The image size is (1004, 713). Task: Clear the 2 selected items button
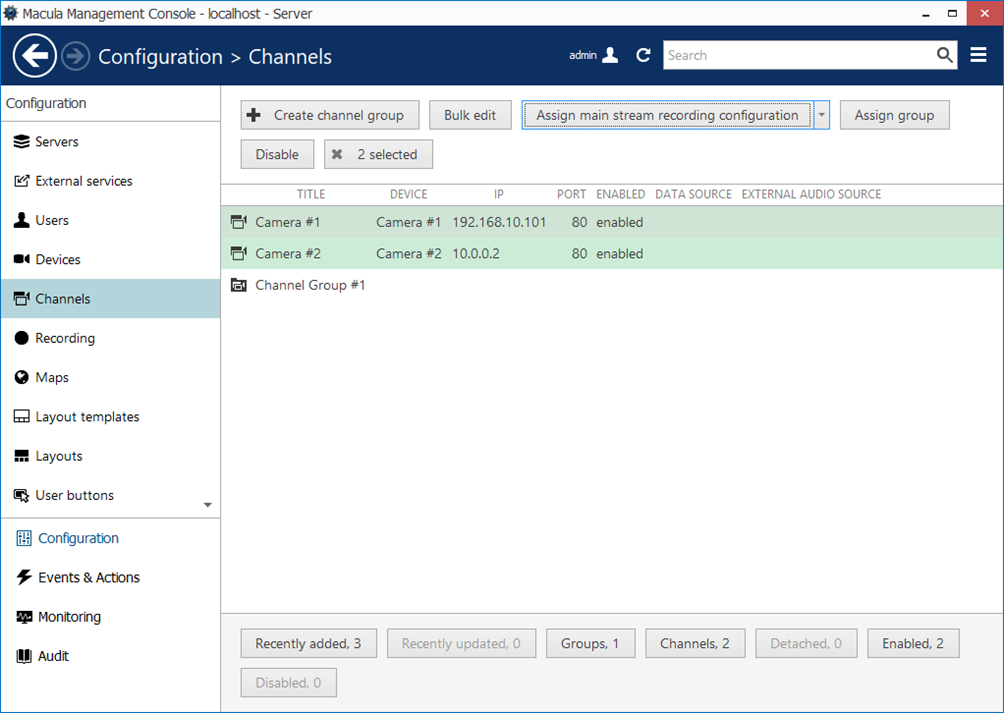378,154
